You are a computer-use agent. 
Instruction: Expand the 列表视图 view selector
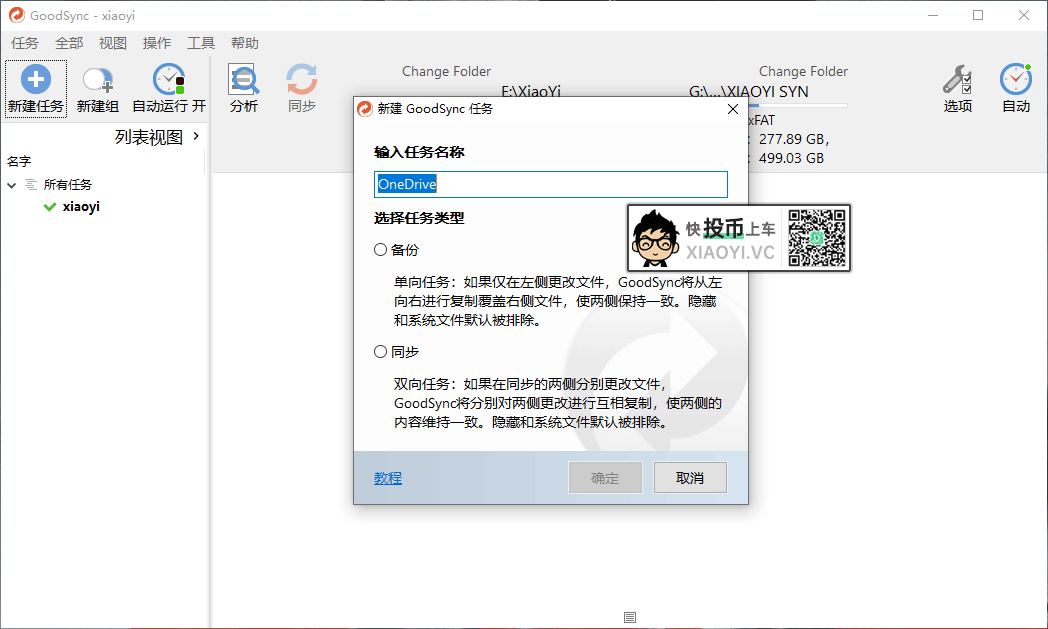point(195,136)
